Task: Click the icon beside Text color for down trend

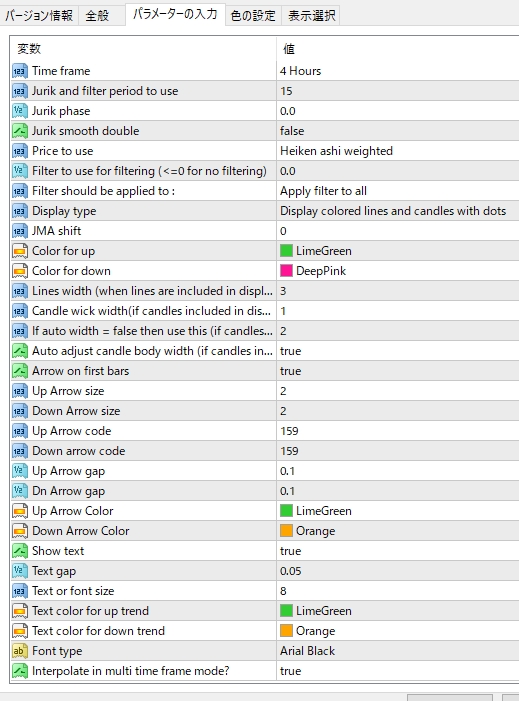Action: click(20, 631)
